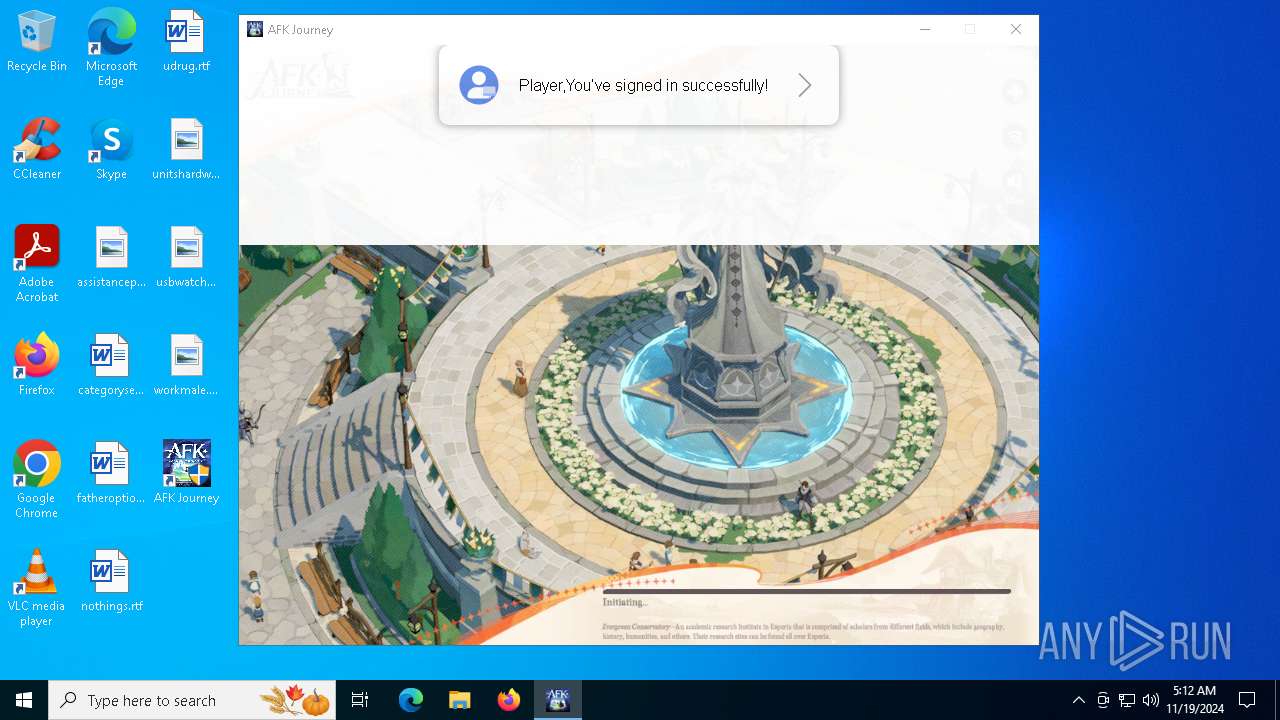Click the taskbar search box
The image size is (1280, 720).
click(x=192, y=700)
